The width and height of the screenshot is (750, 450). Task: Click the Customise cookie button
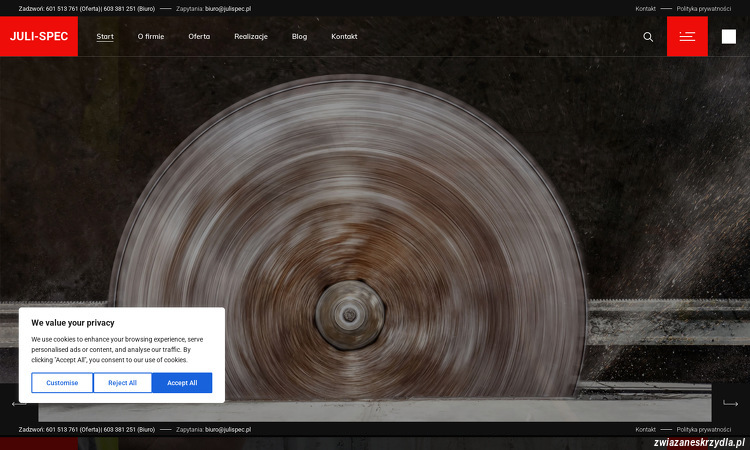click(x=62, y=383)
